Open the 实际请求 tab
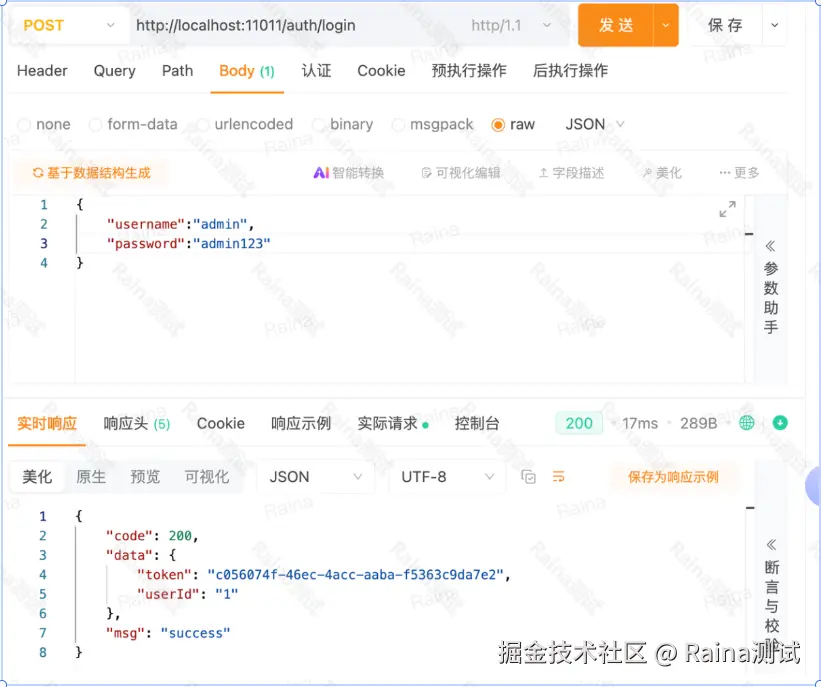 coord(393,423)
